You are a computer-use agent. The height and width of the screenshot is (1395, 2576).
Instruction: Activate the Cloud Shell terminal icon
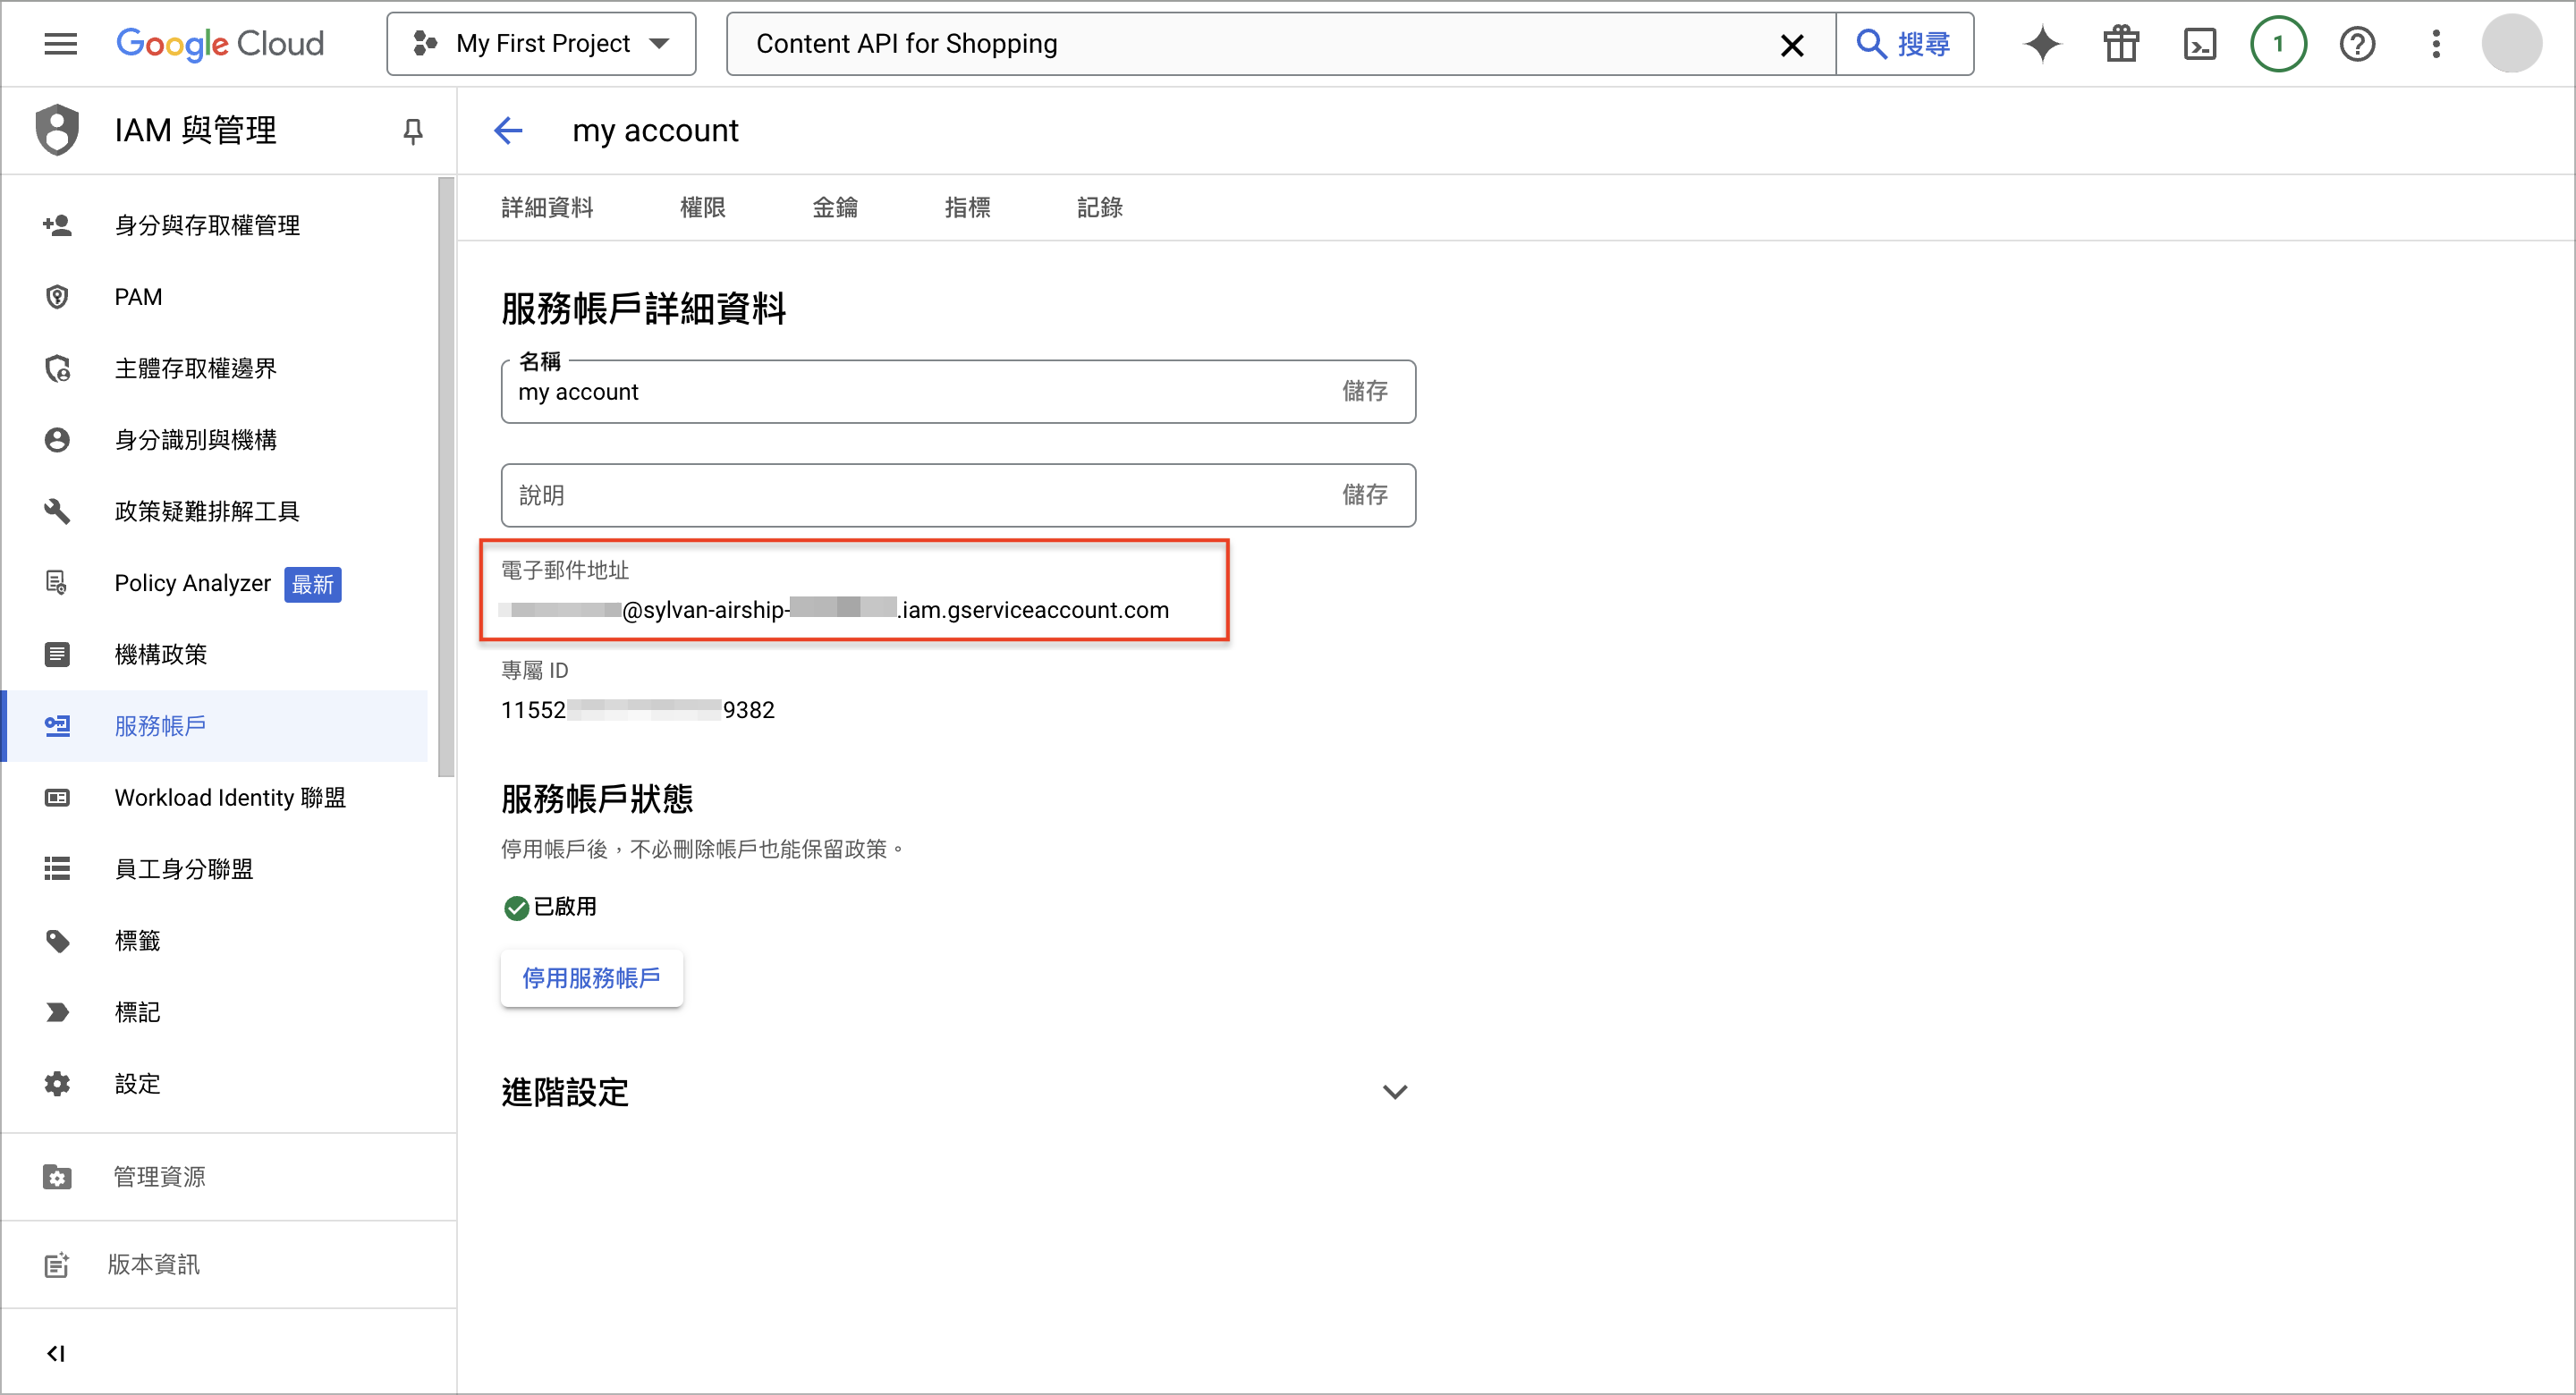[2199, 44]
